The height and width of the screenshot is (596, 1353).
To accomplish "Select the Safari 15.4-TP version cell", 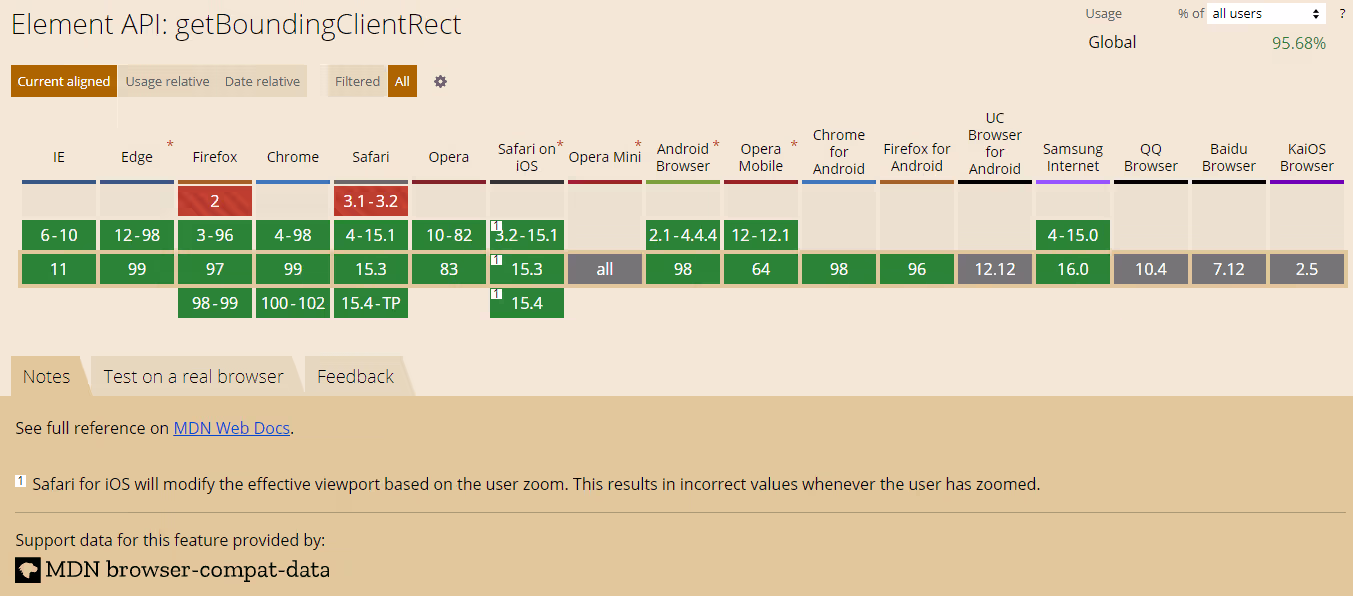I will (x=371, y=303).
